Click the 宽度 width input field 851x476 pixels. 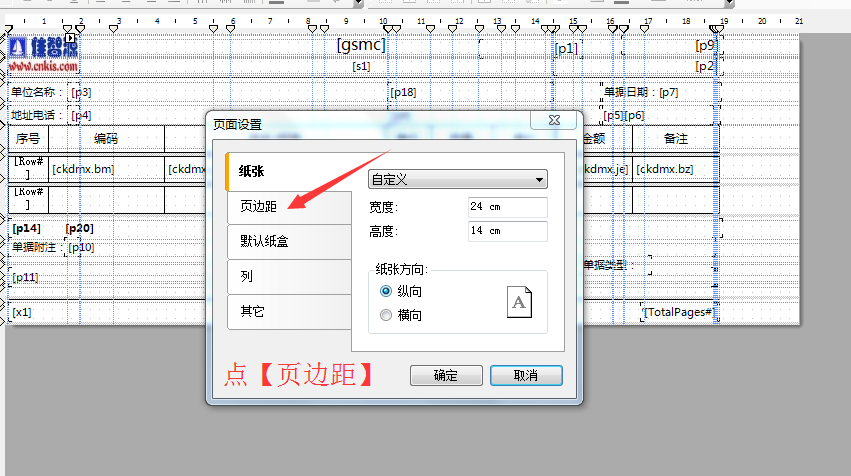[507, 207]
